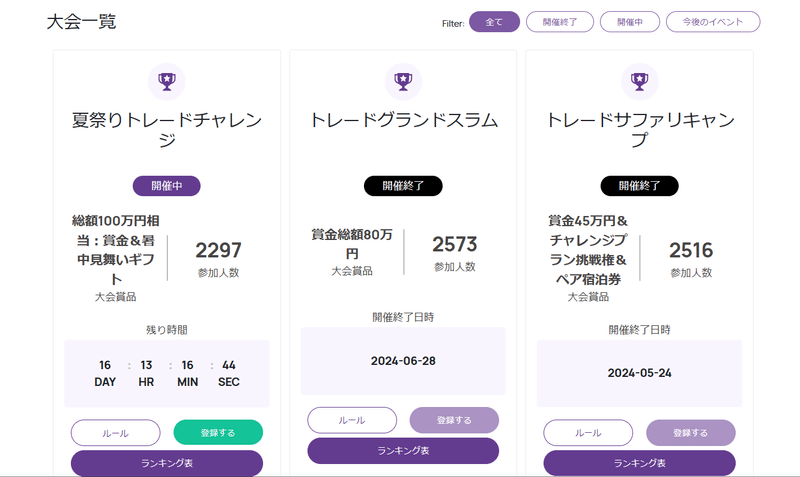View ランキング表 for トレードサファリキャンプ
This screenshot has height=477, width=800.
639,463
